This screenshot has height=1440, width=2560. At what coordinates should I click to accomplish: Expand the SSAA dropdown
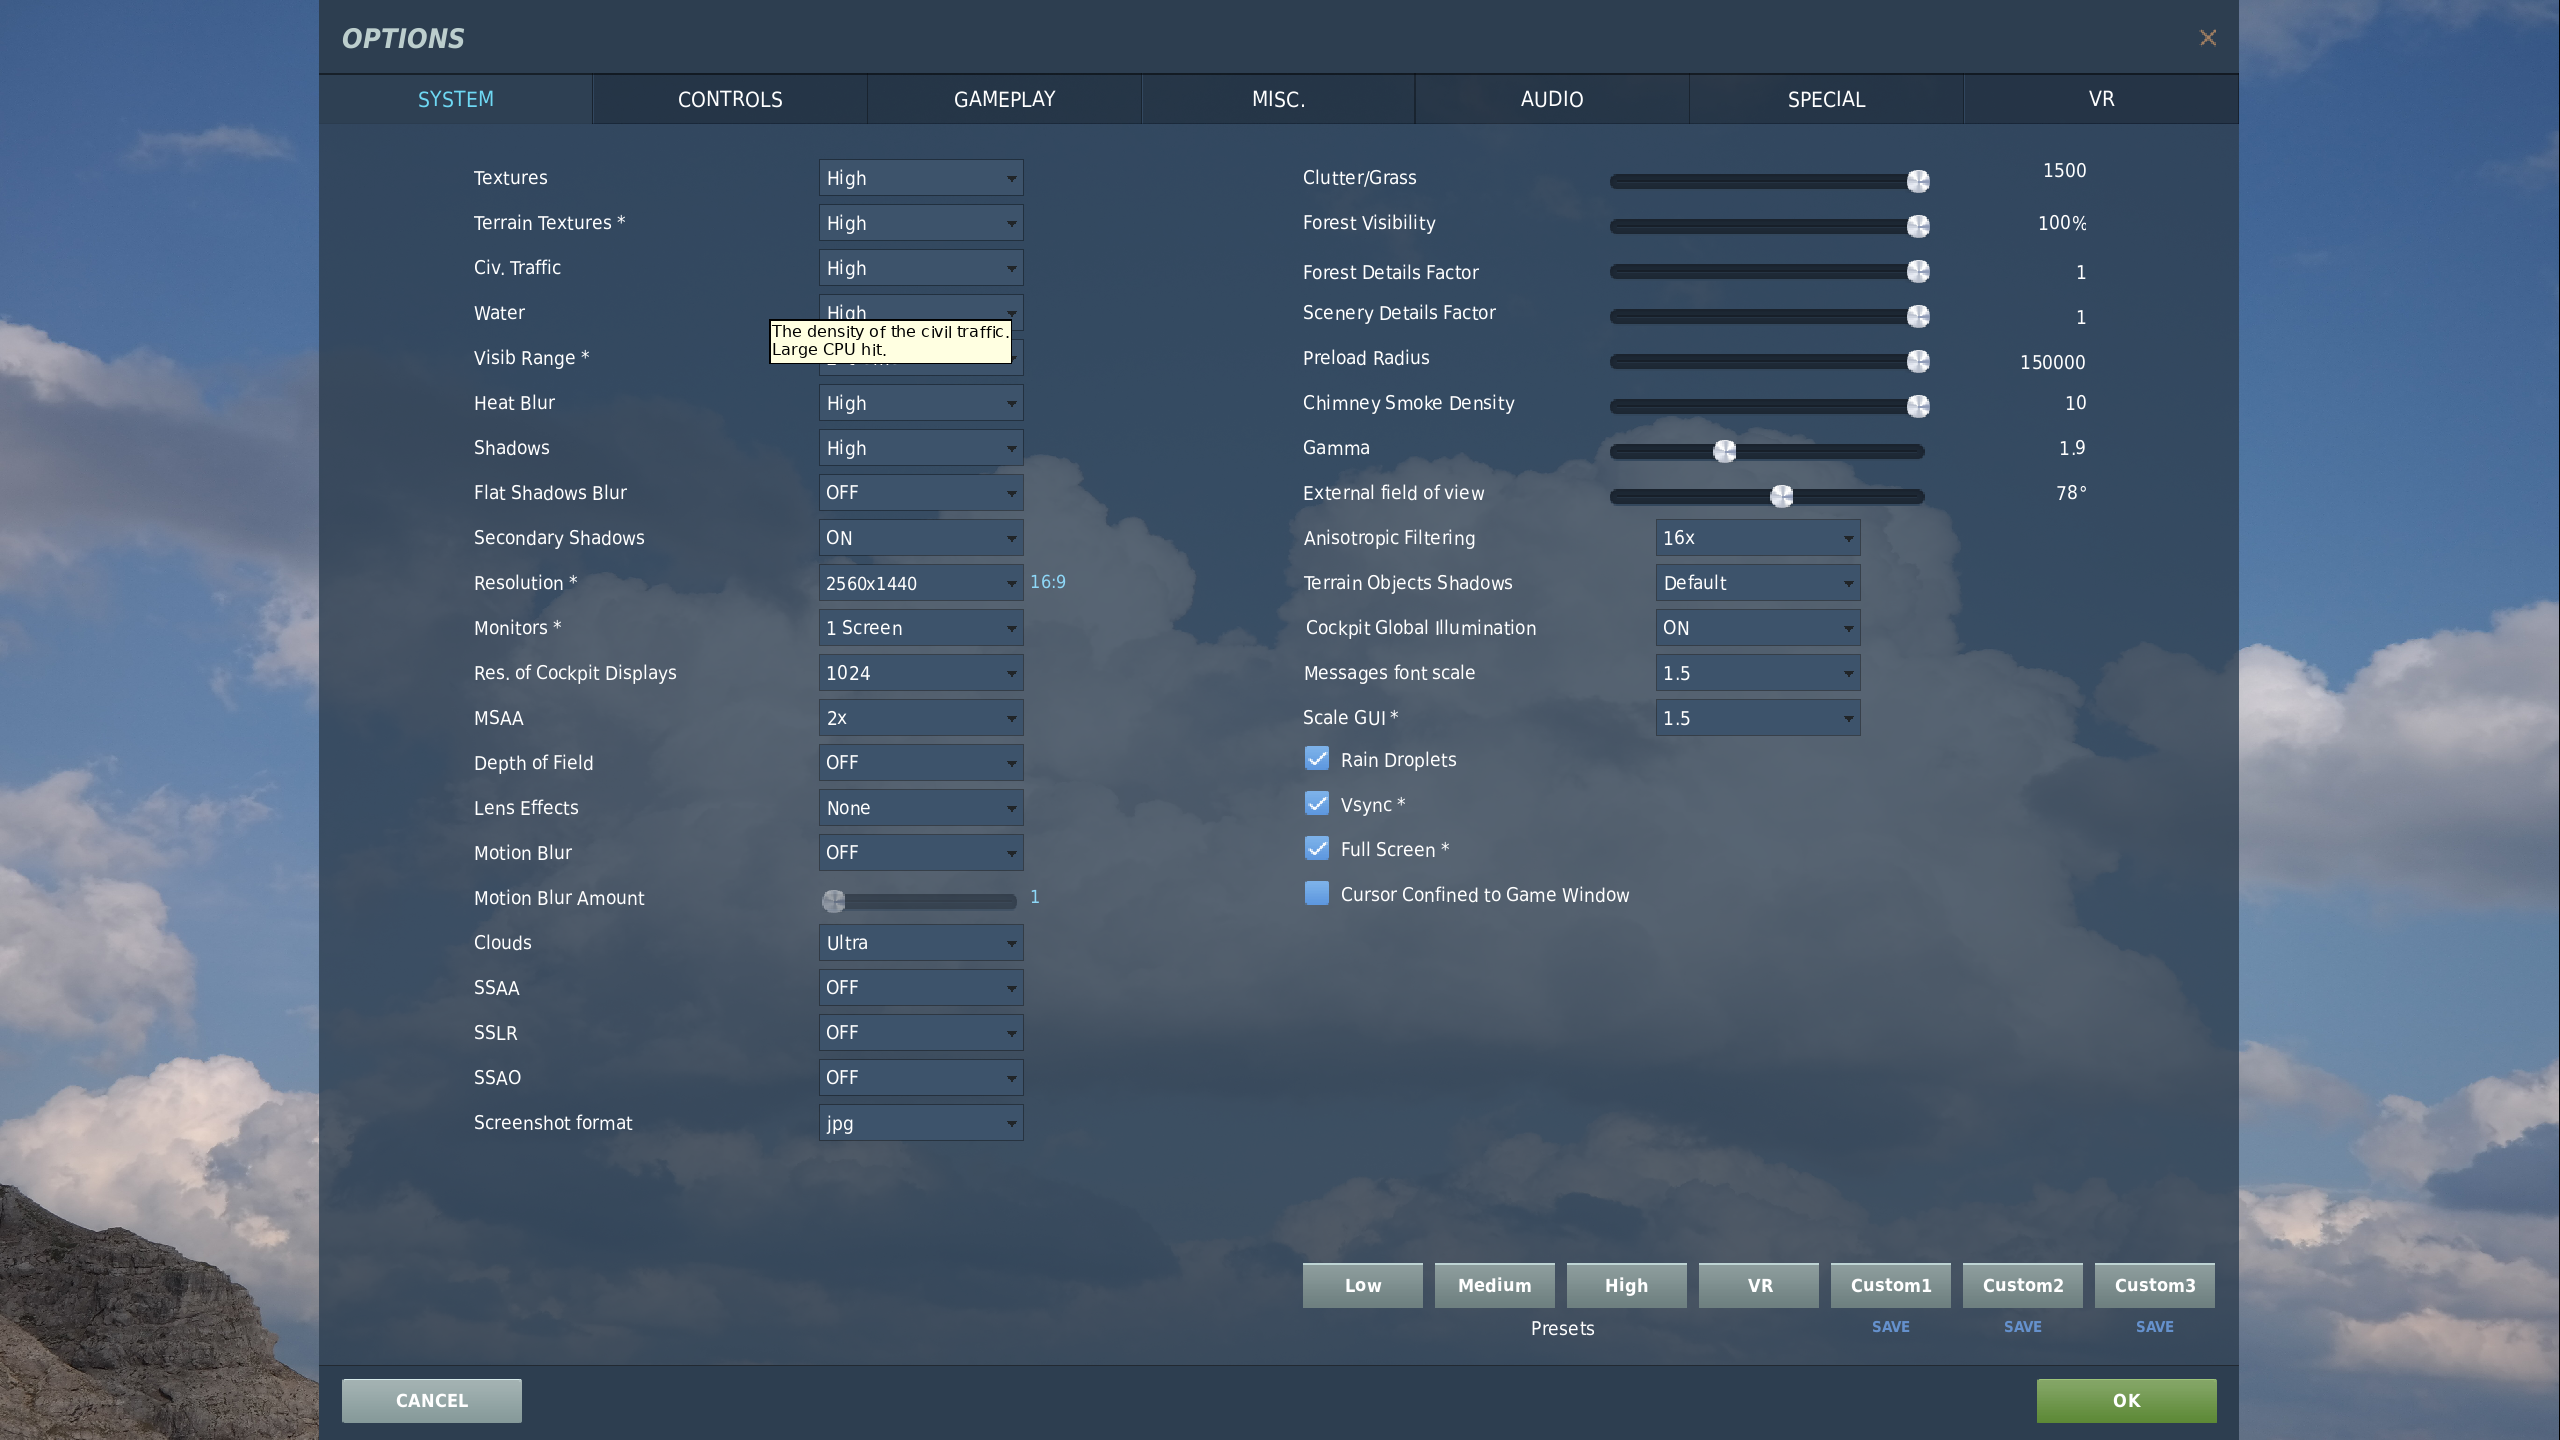coord(921,988)
